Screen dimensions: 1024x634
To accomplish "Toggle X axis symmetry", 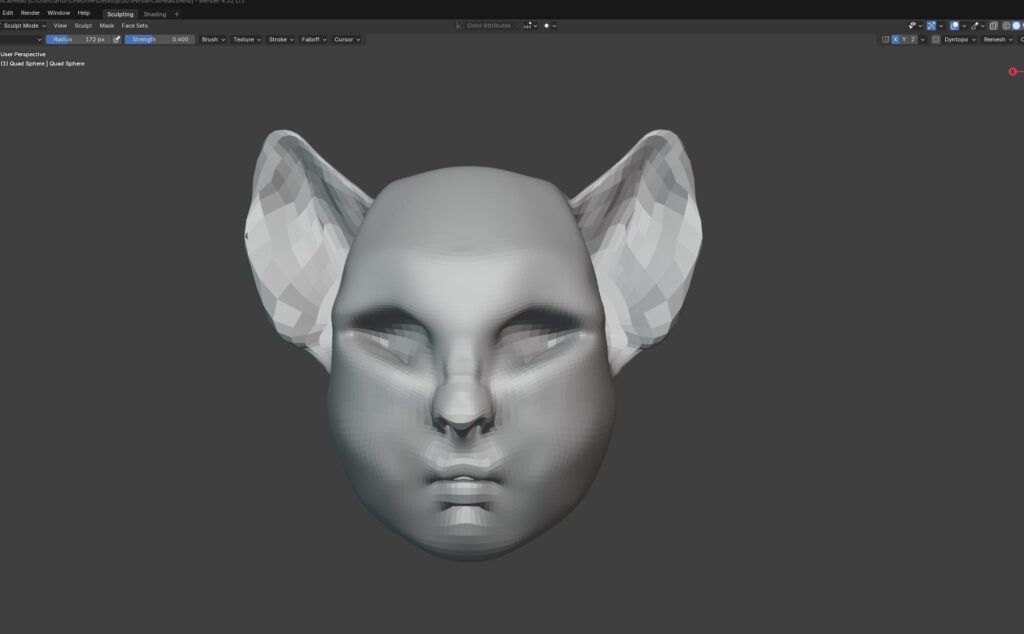I will [896, 40].
